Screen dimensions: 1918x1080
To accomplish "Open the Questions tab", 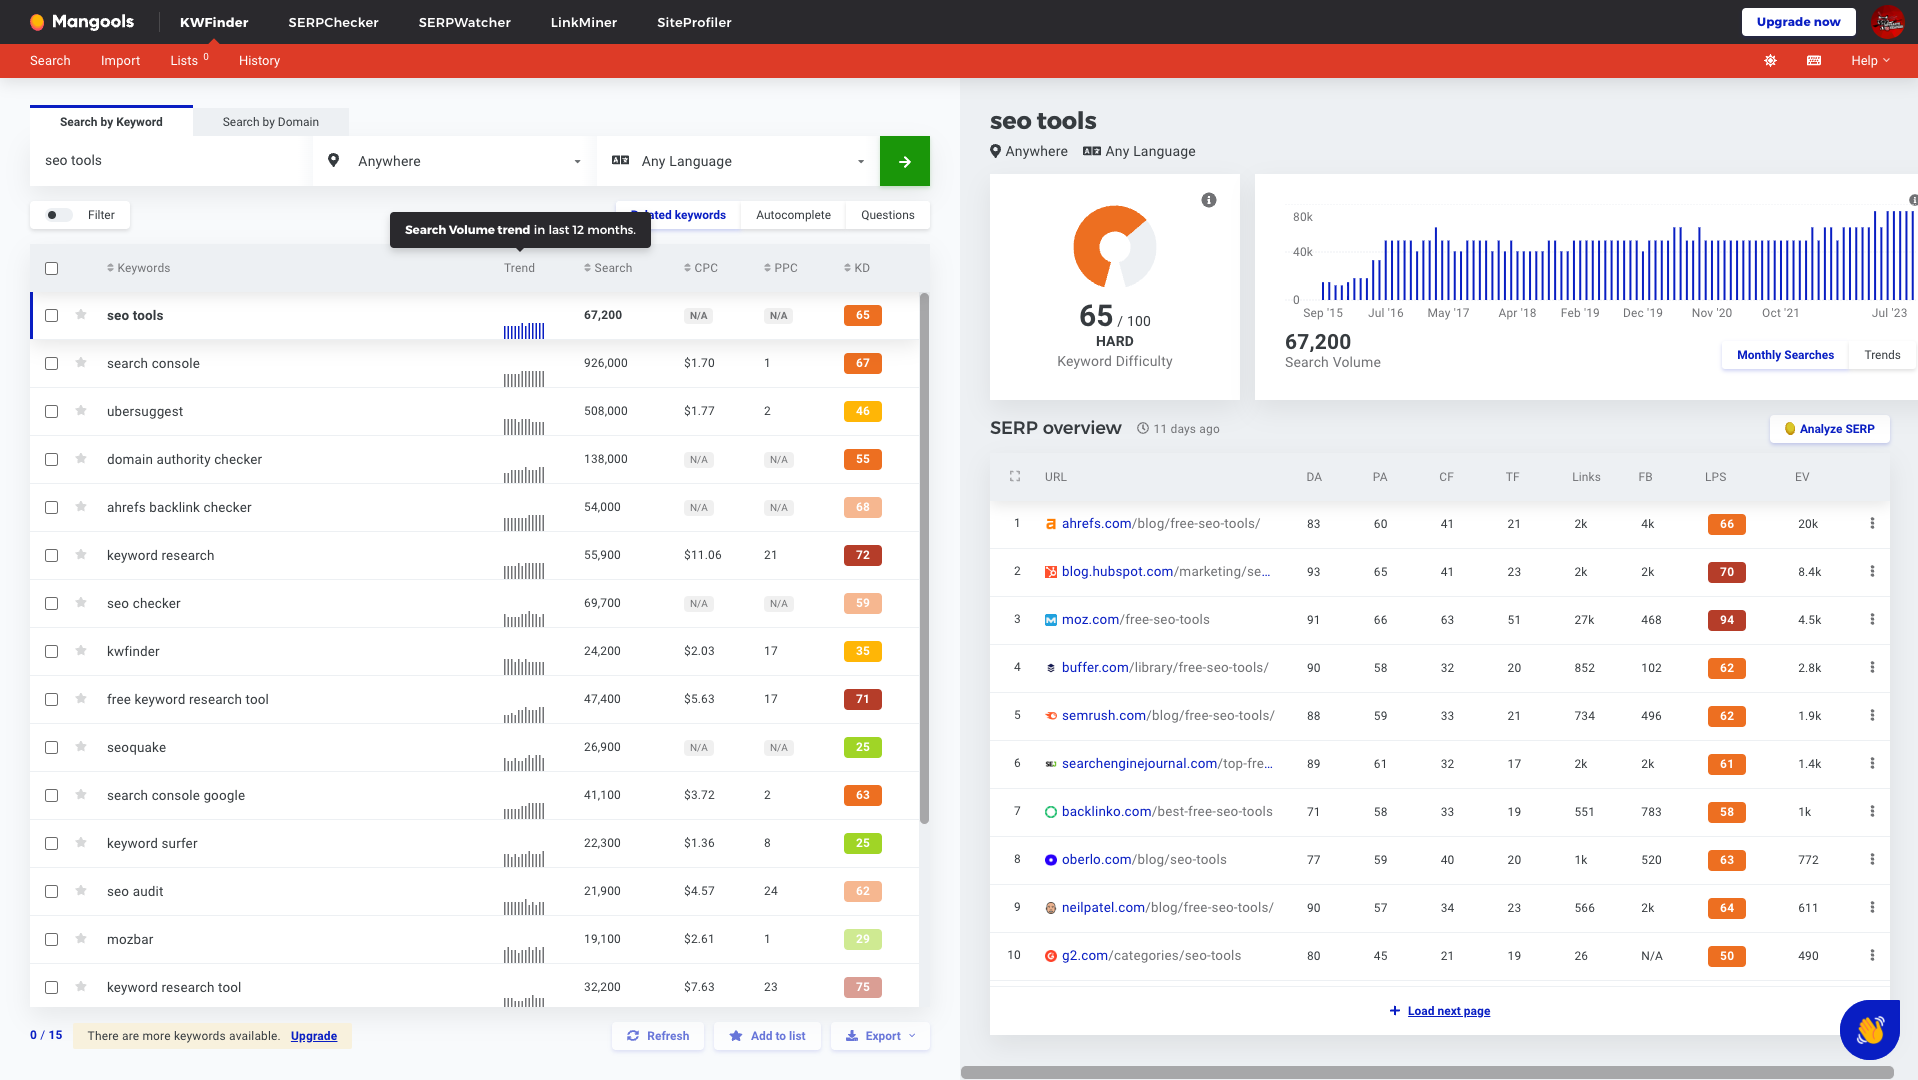I will [x=886, y=215].
